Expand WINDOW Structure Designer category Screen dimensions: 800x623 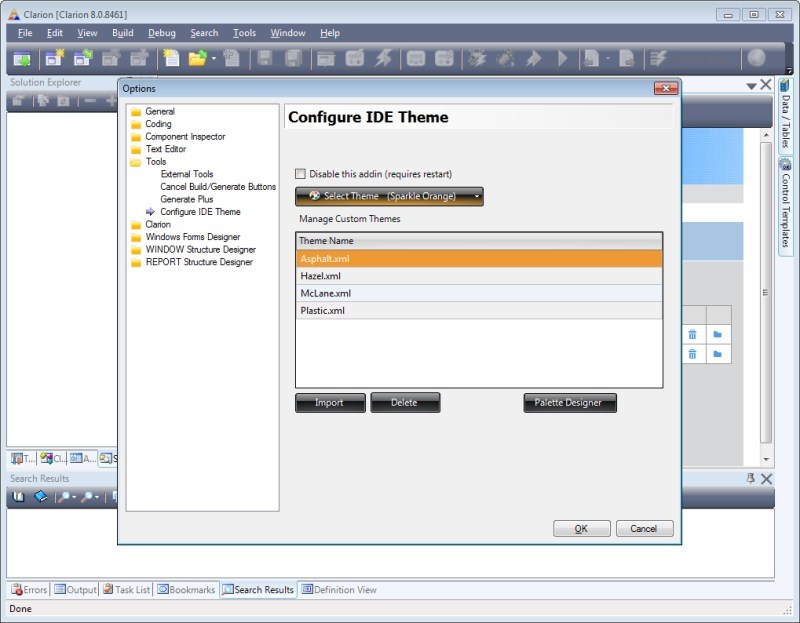coord(201,250)
